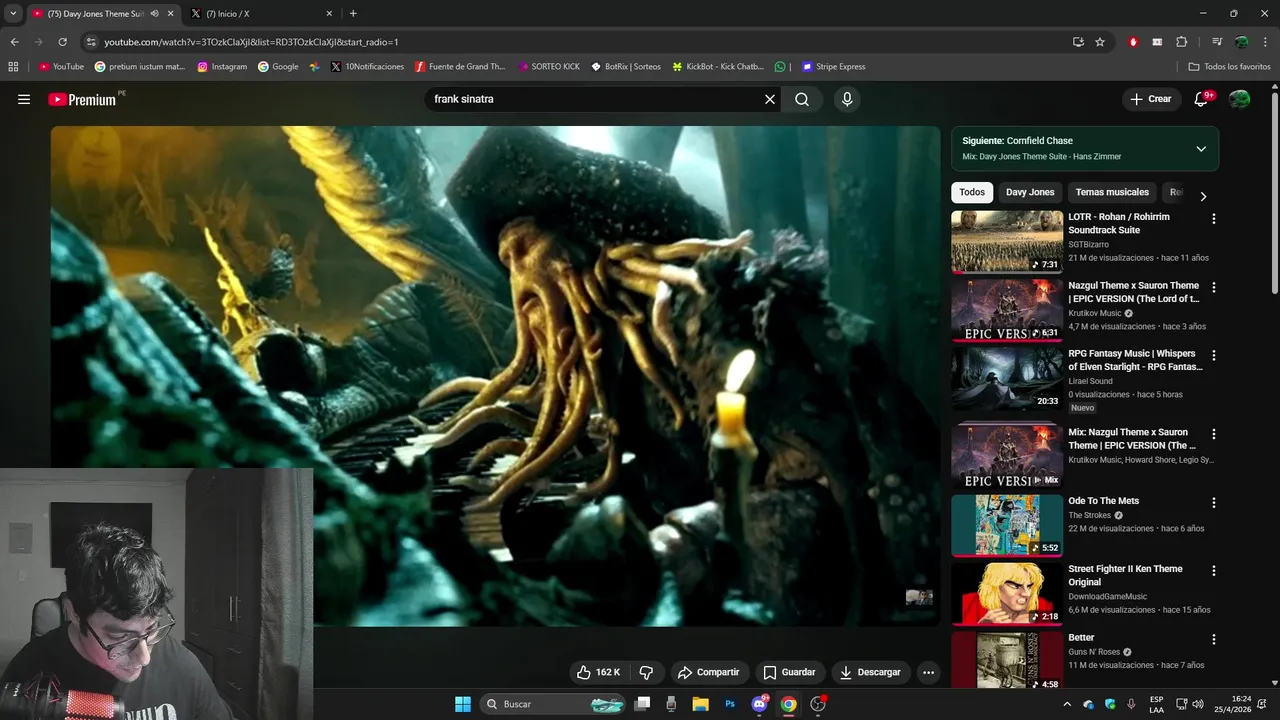Show hidden system tray icons

click(1067, 704)
